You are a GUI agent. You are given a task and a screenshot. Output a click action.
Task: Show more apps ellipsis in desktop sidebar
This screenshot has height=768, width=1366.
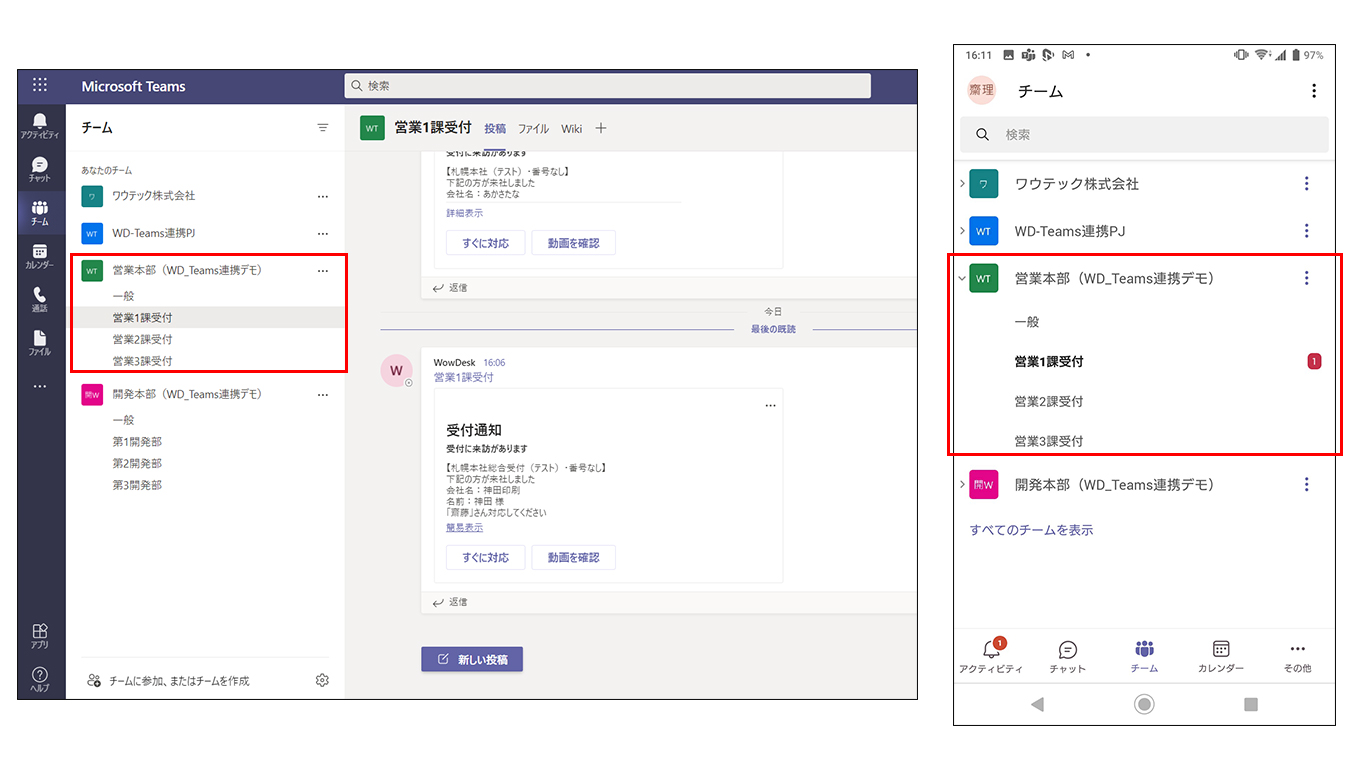[x=40, y=386]
